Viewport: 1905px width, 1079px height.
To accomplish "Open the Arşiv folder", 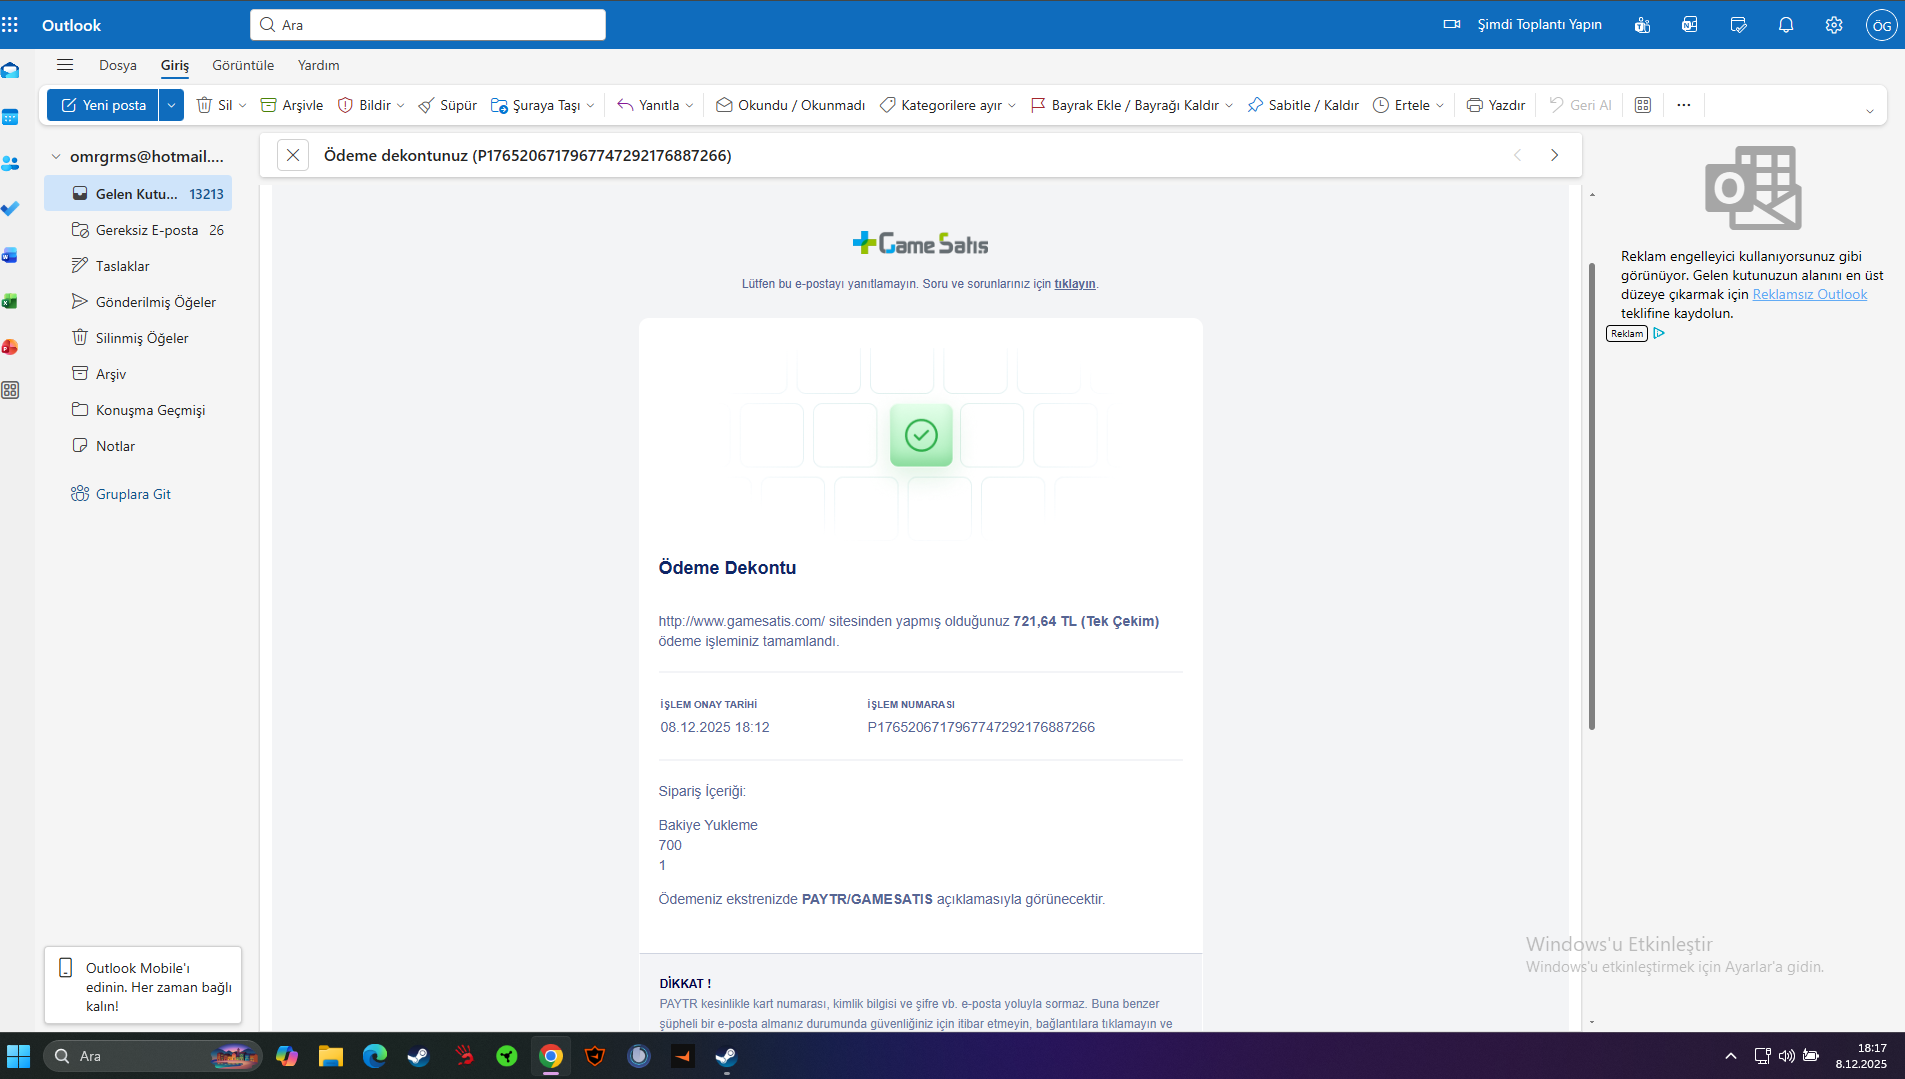I will point(138,374).
